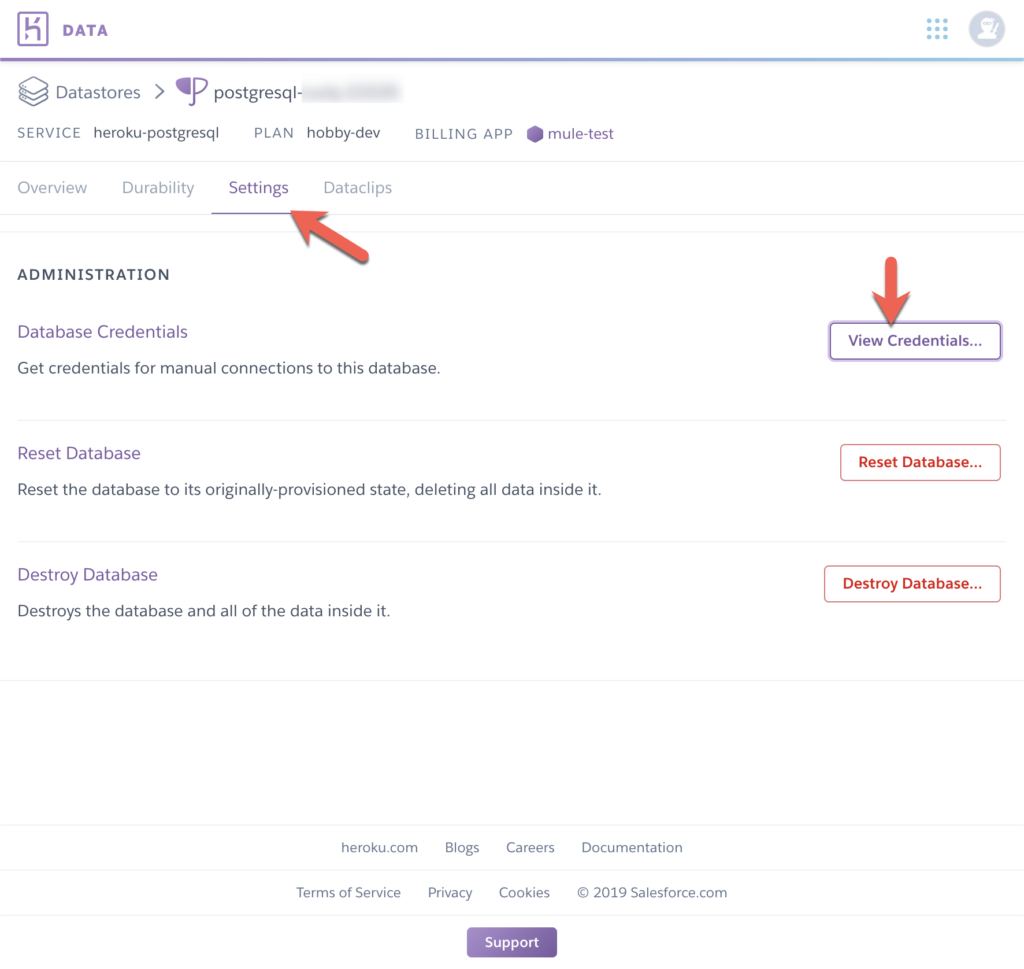Screen dimensions: 1024x969
Task: Click the mule-test app hexagon icon
Action: click(535, 134)
